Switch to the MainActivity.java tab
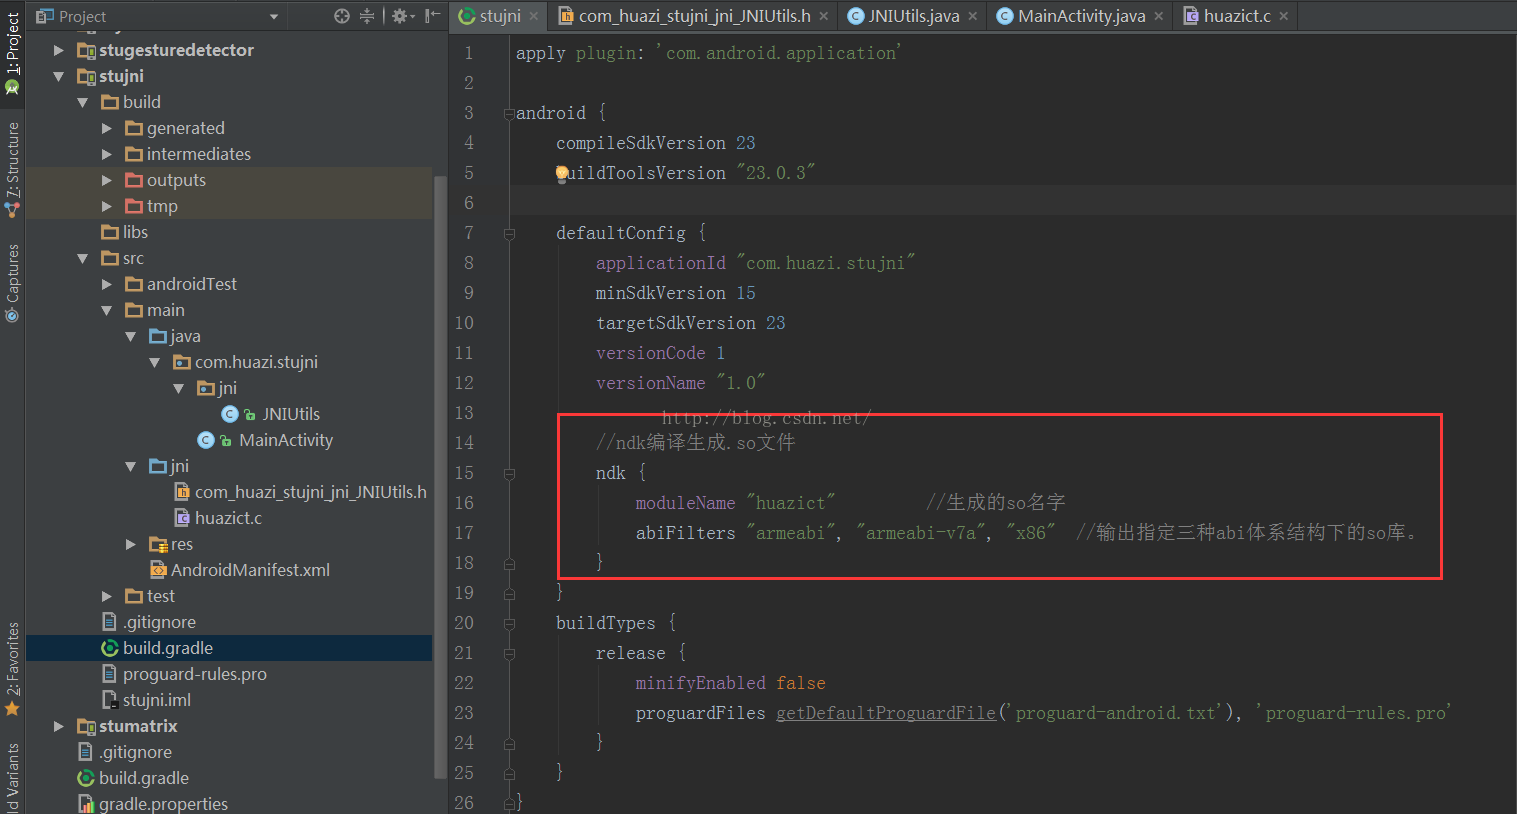Image resolution: width=1517 pixels, height=814 pixels. [1081, 16]
